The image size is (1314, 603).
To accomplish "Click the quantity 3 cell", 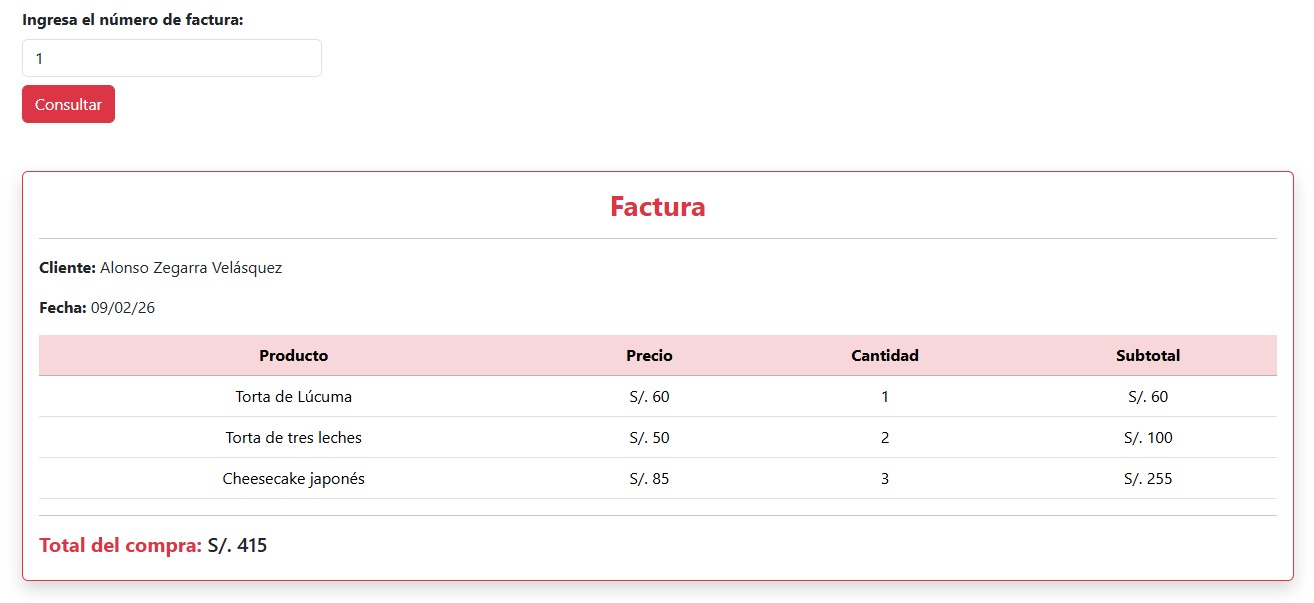I will point(884,479).
